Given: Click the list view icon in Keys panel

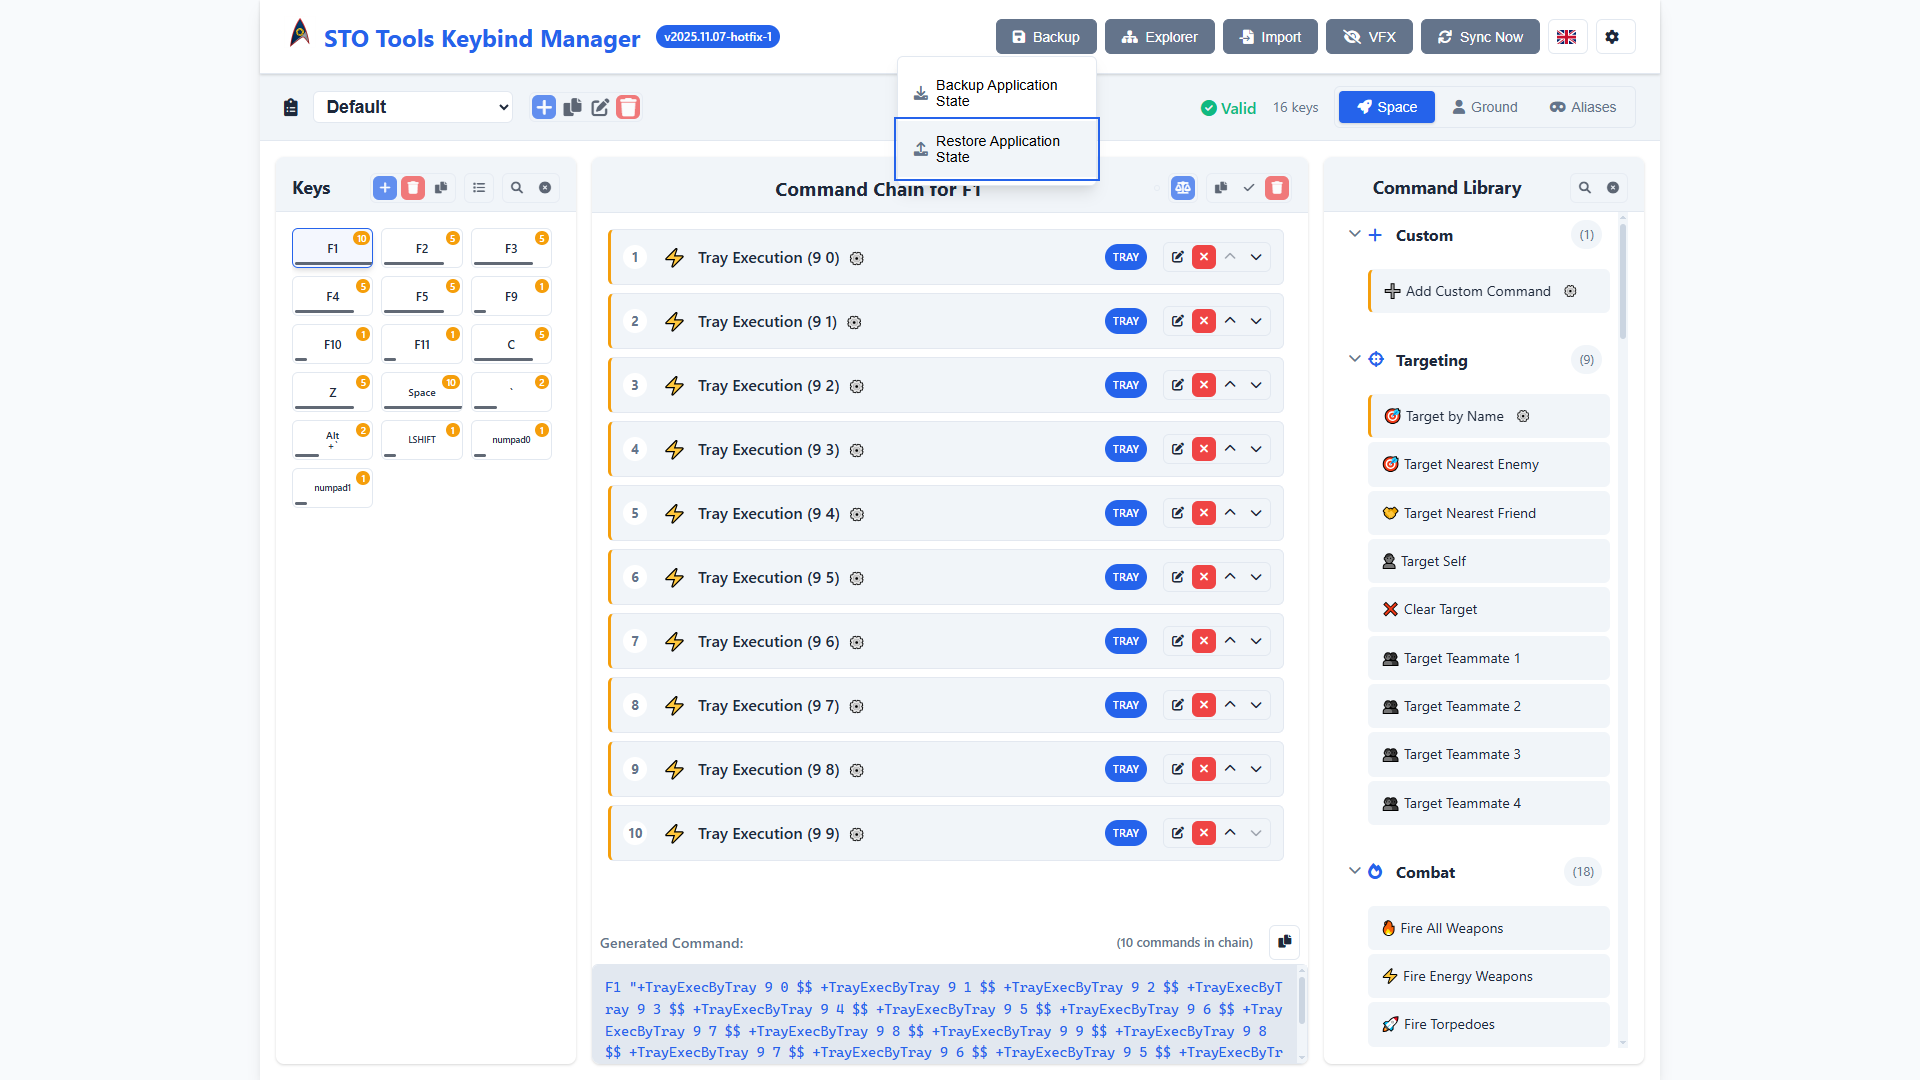Looking at the screenshot, I should 479,188.
